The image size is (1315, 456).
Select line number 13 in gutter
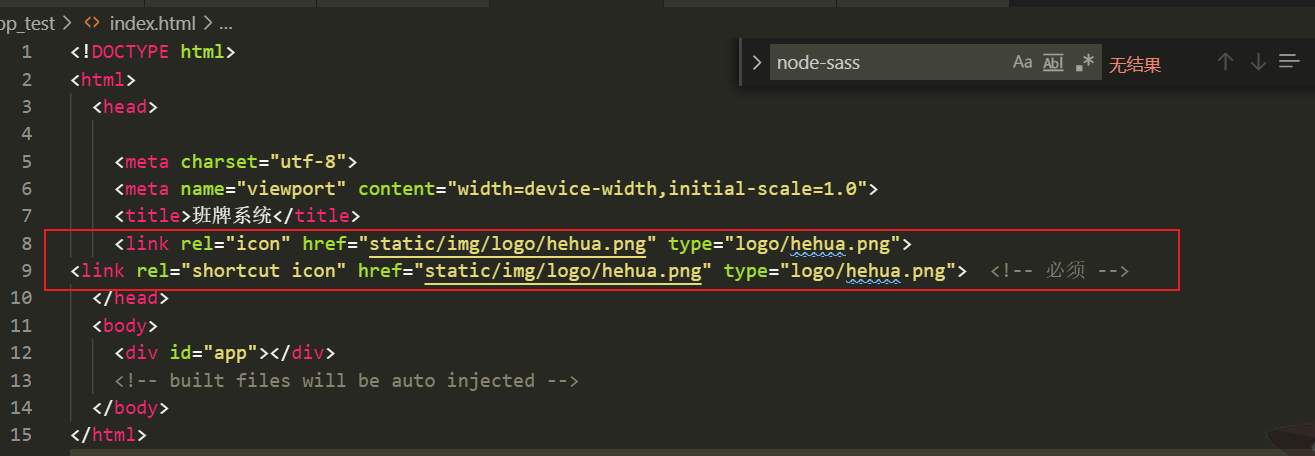coord(21,380)
